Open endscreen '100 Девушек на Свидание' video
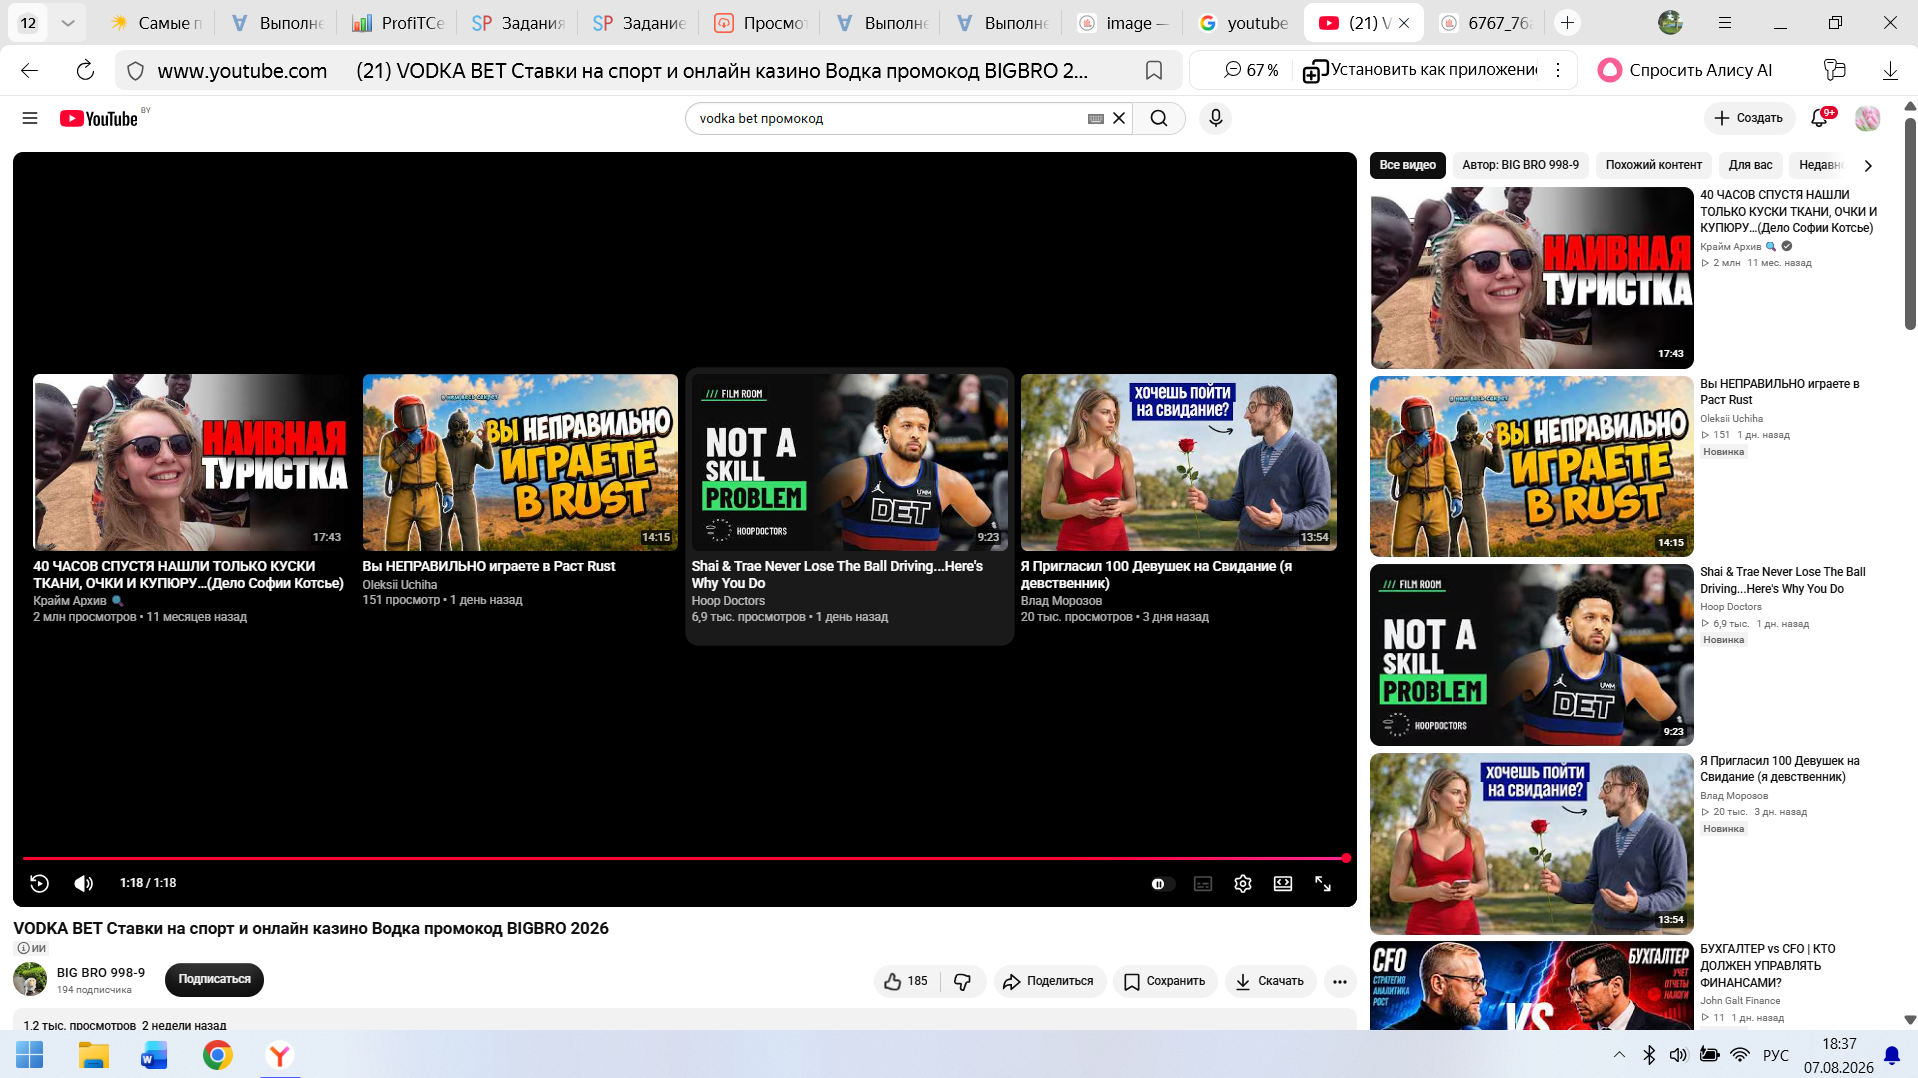 pyautogui.click(x=1178, y=462)
